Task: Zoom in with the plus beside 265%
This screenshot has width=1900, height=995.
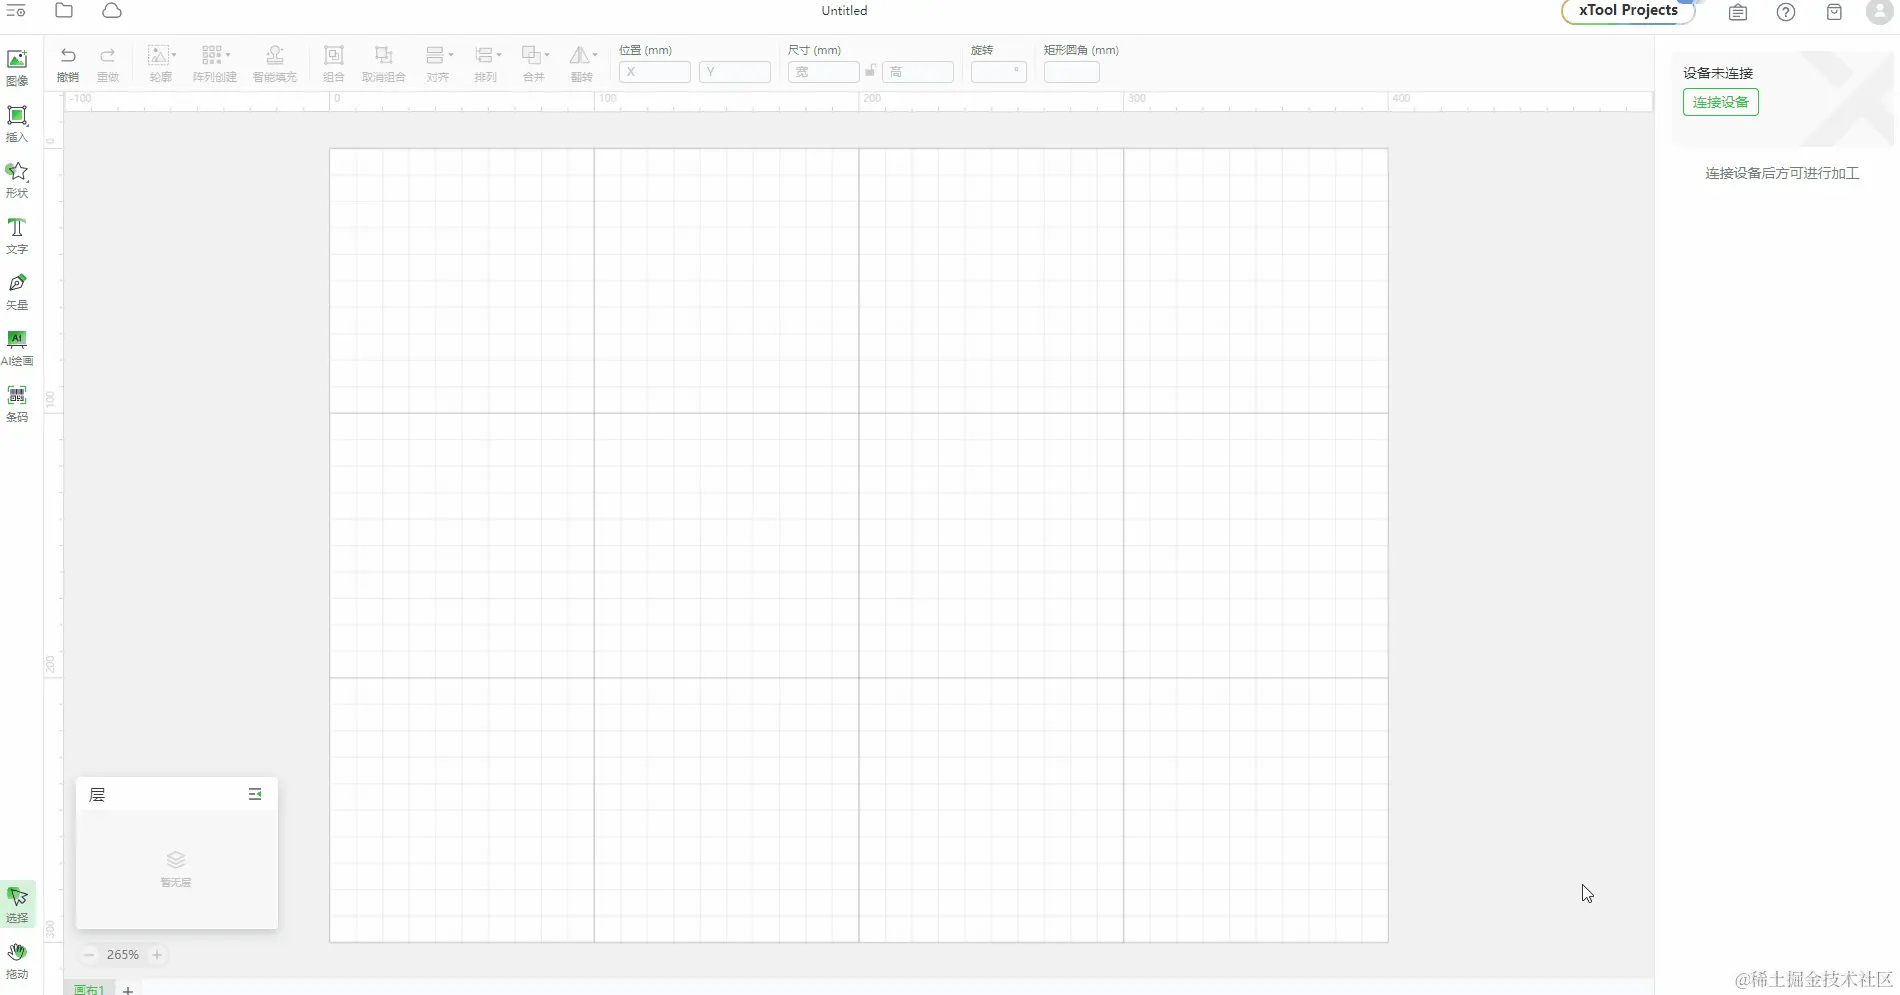Action: (x=157, y=955)
